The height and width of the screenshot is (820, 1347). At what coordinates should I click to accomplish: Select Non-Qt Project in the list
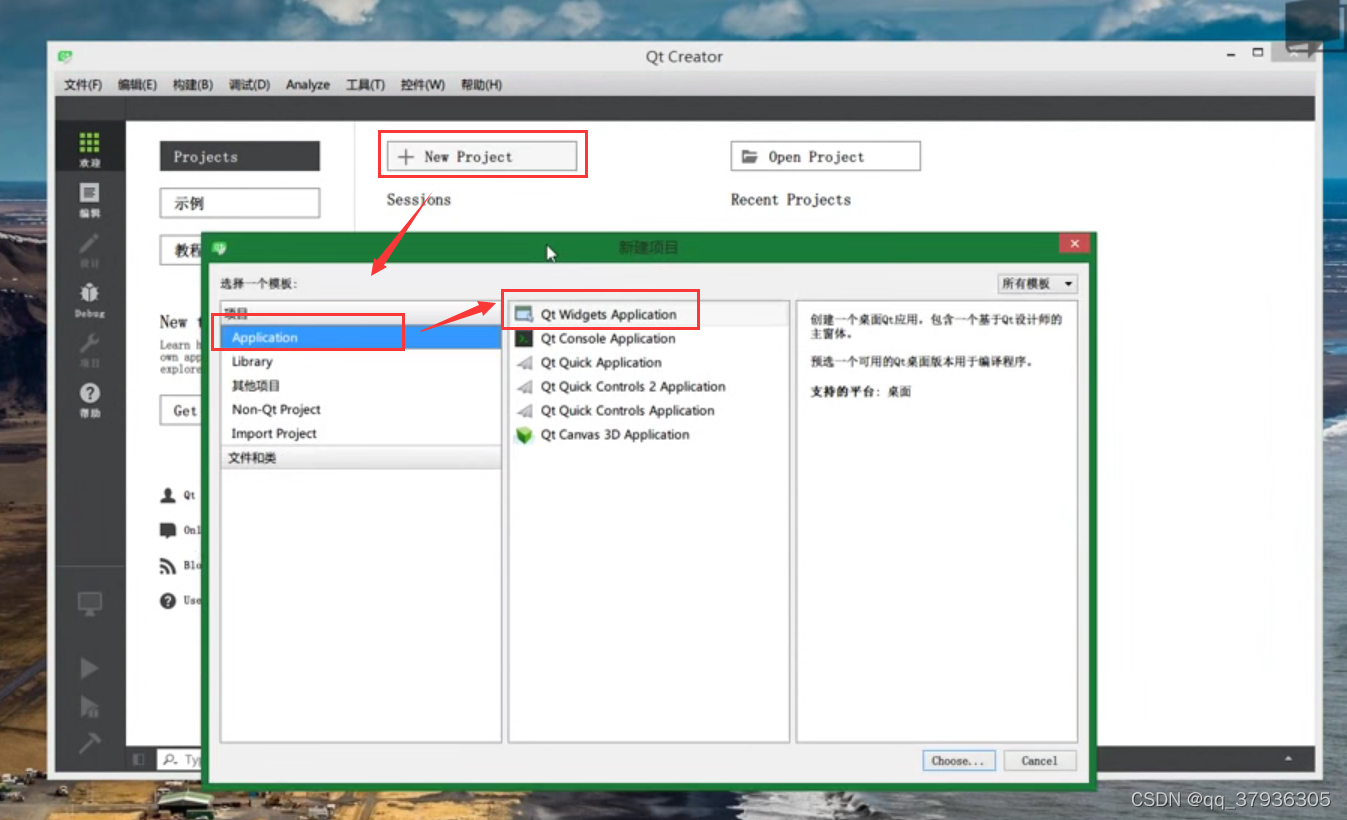pyautogui.click(x=361, y=409)
